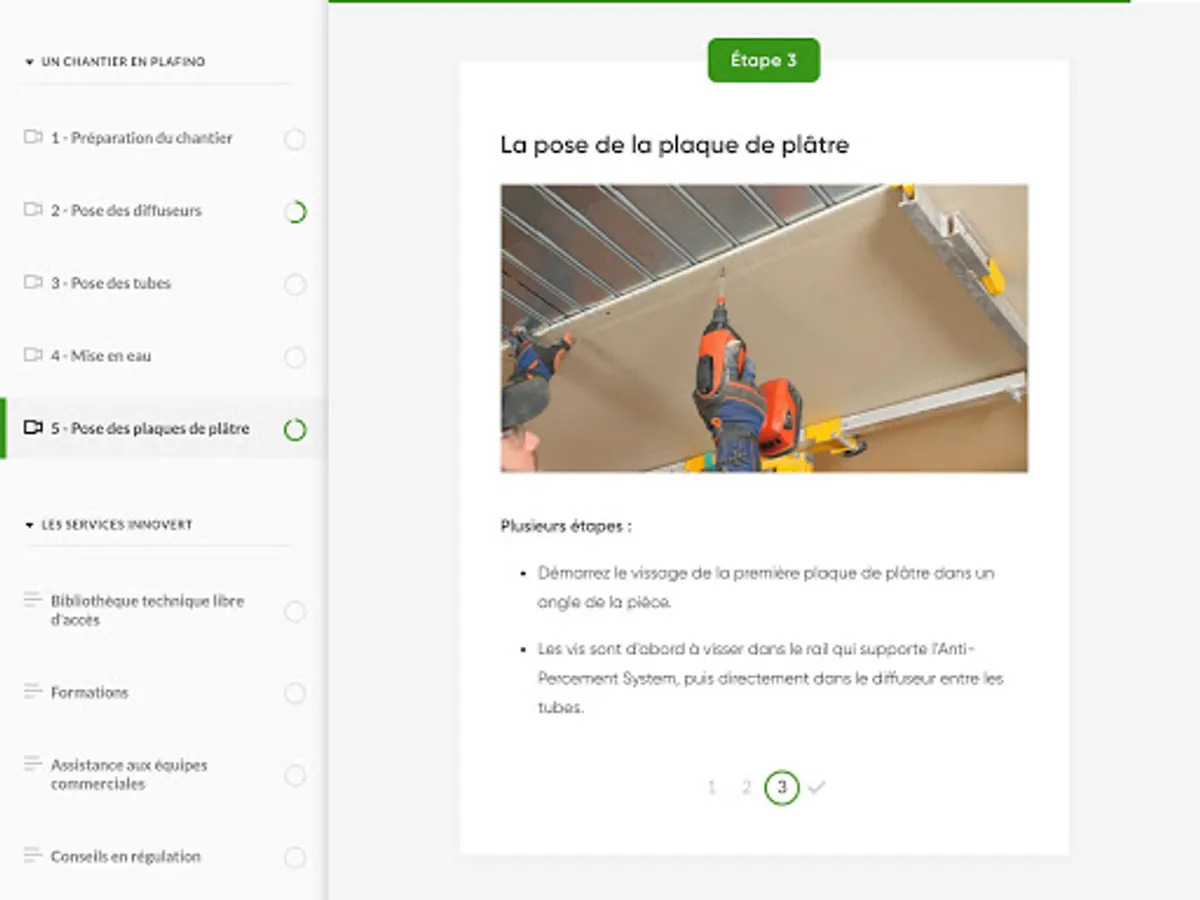Open lesson 2 - Pose des diffuseurs
Viewport: 1200px width, 900px height.
(x=126, y=211)
